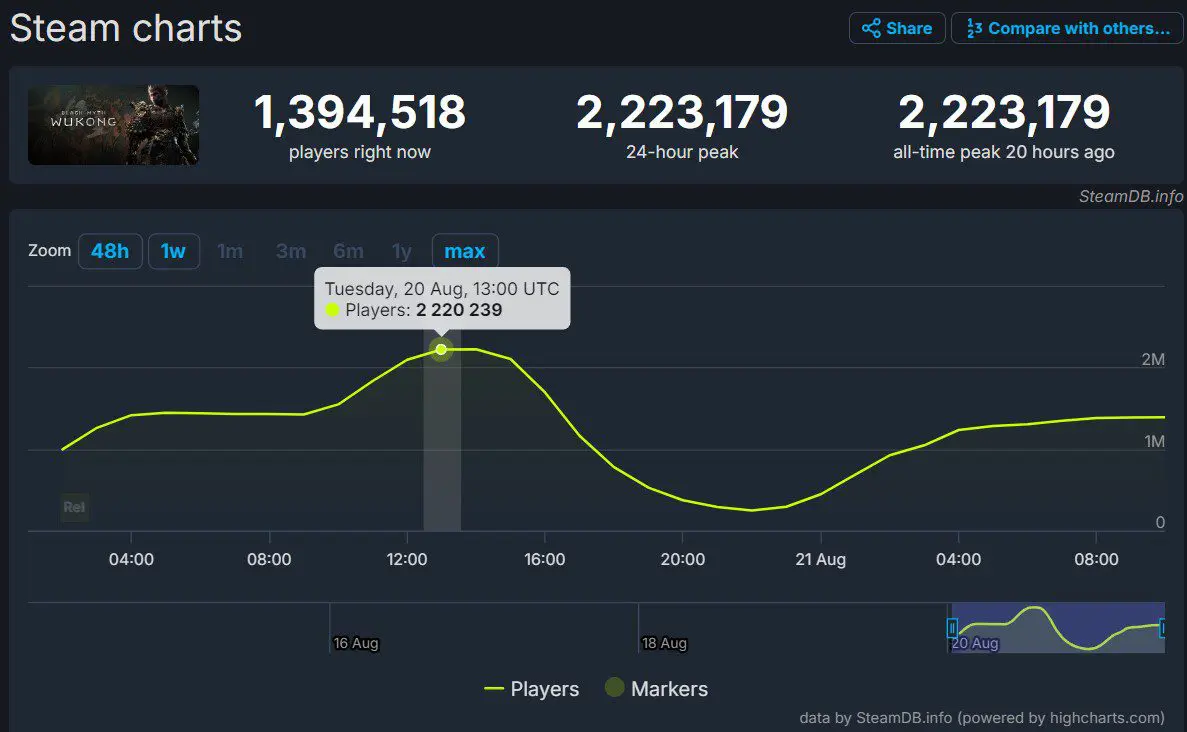Click the 12:00 x-axis label
This screenshot has height=732, width=1187.
(x=407, y=559)
